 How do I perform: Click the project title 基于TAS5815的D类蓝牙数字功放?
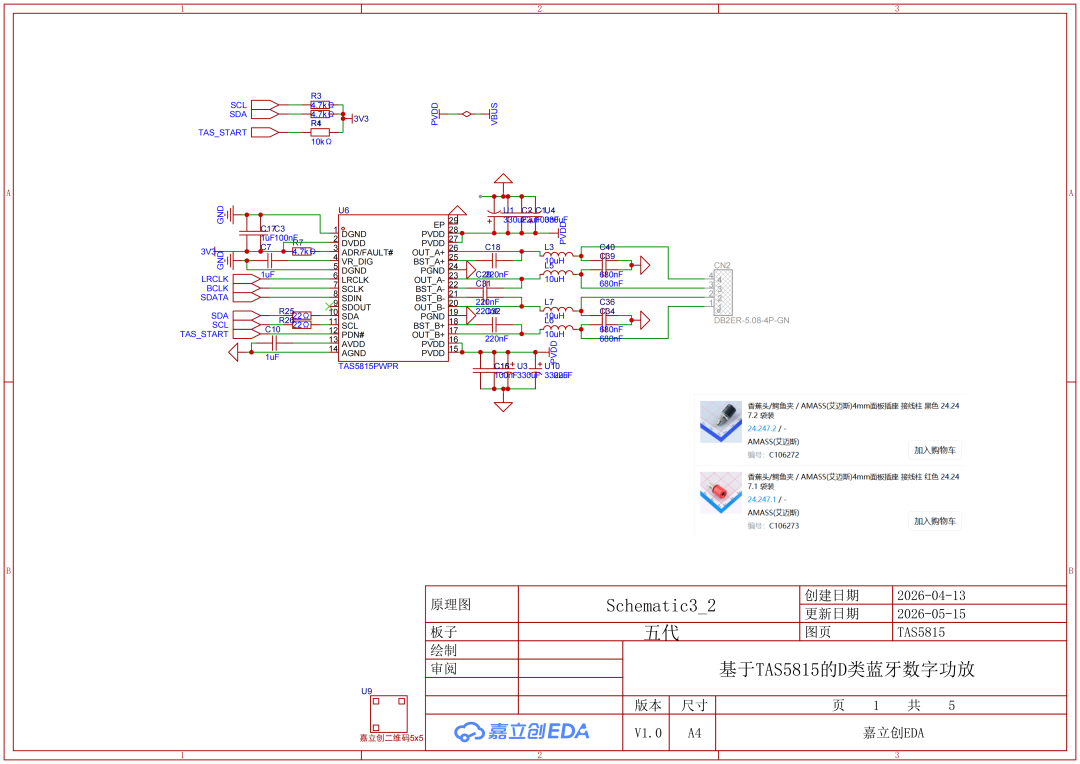[847, 670]
